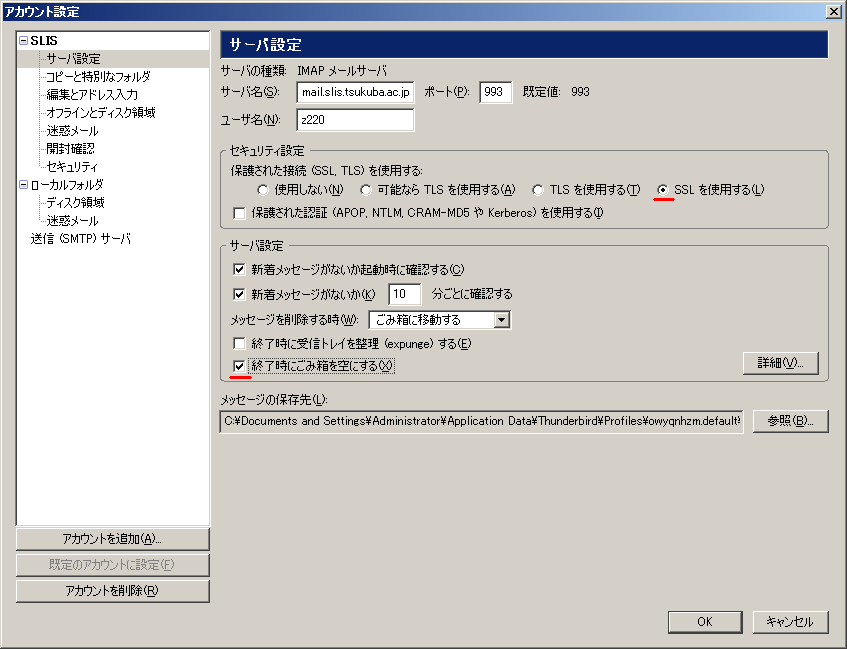Enable 保護された認証 checkbox
This screenshot has height=649, width=847.
click(x=239, y=213)
